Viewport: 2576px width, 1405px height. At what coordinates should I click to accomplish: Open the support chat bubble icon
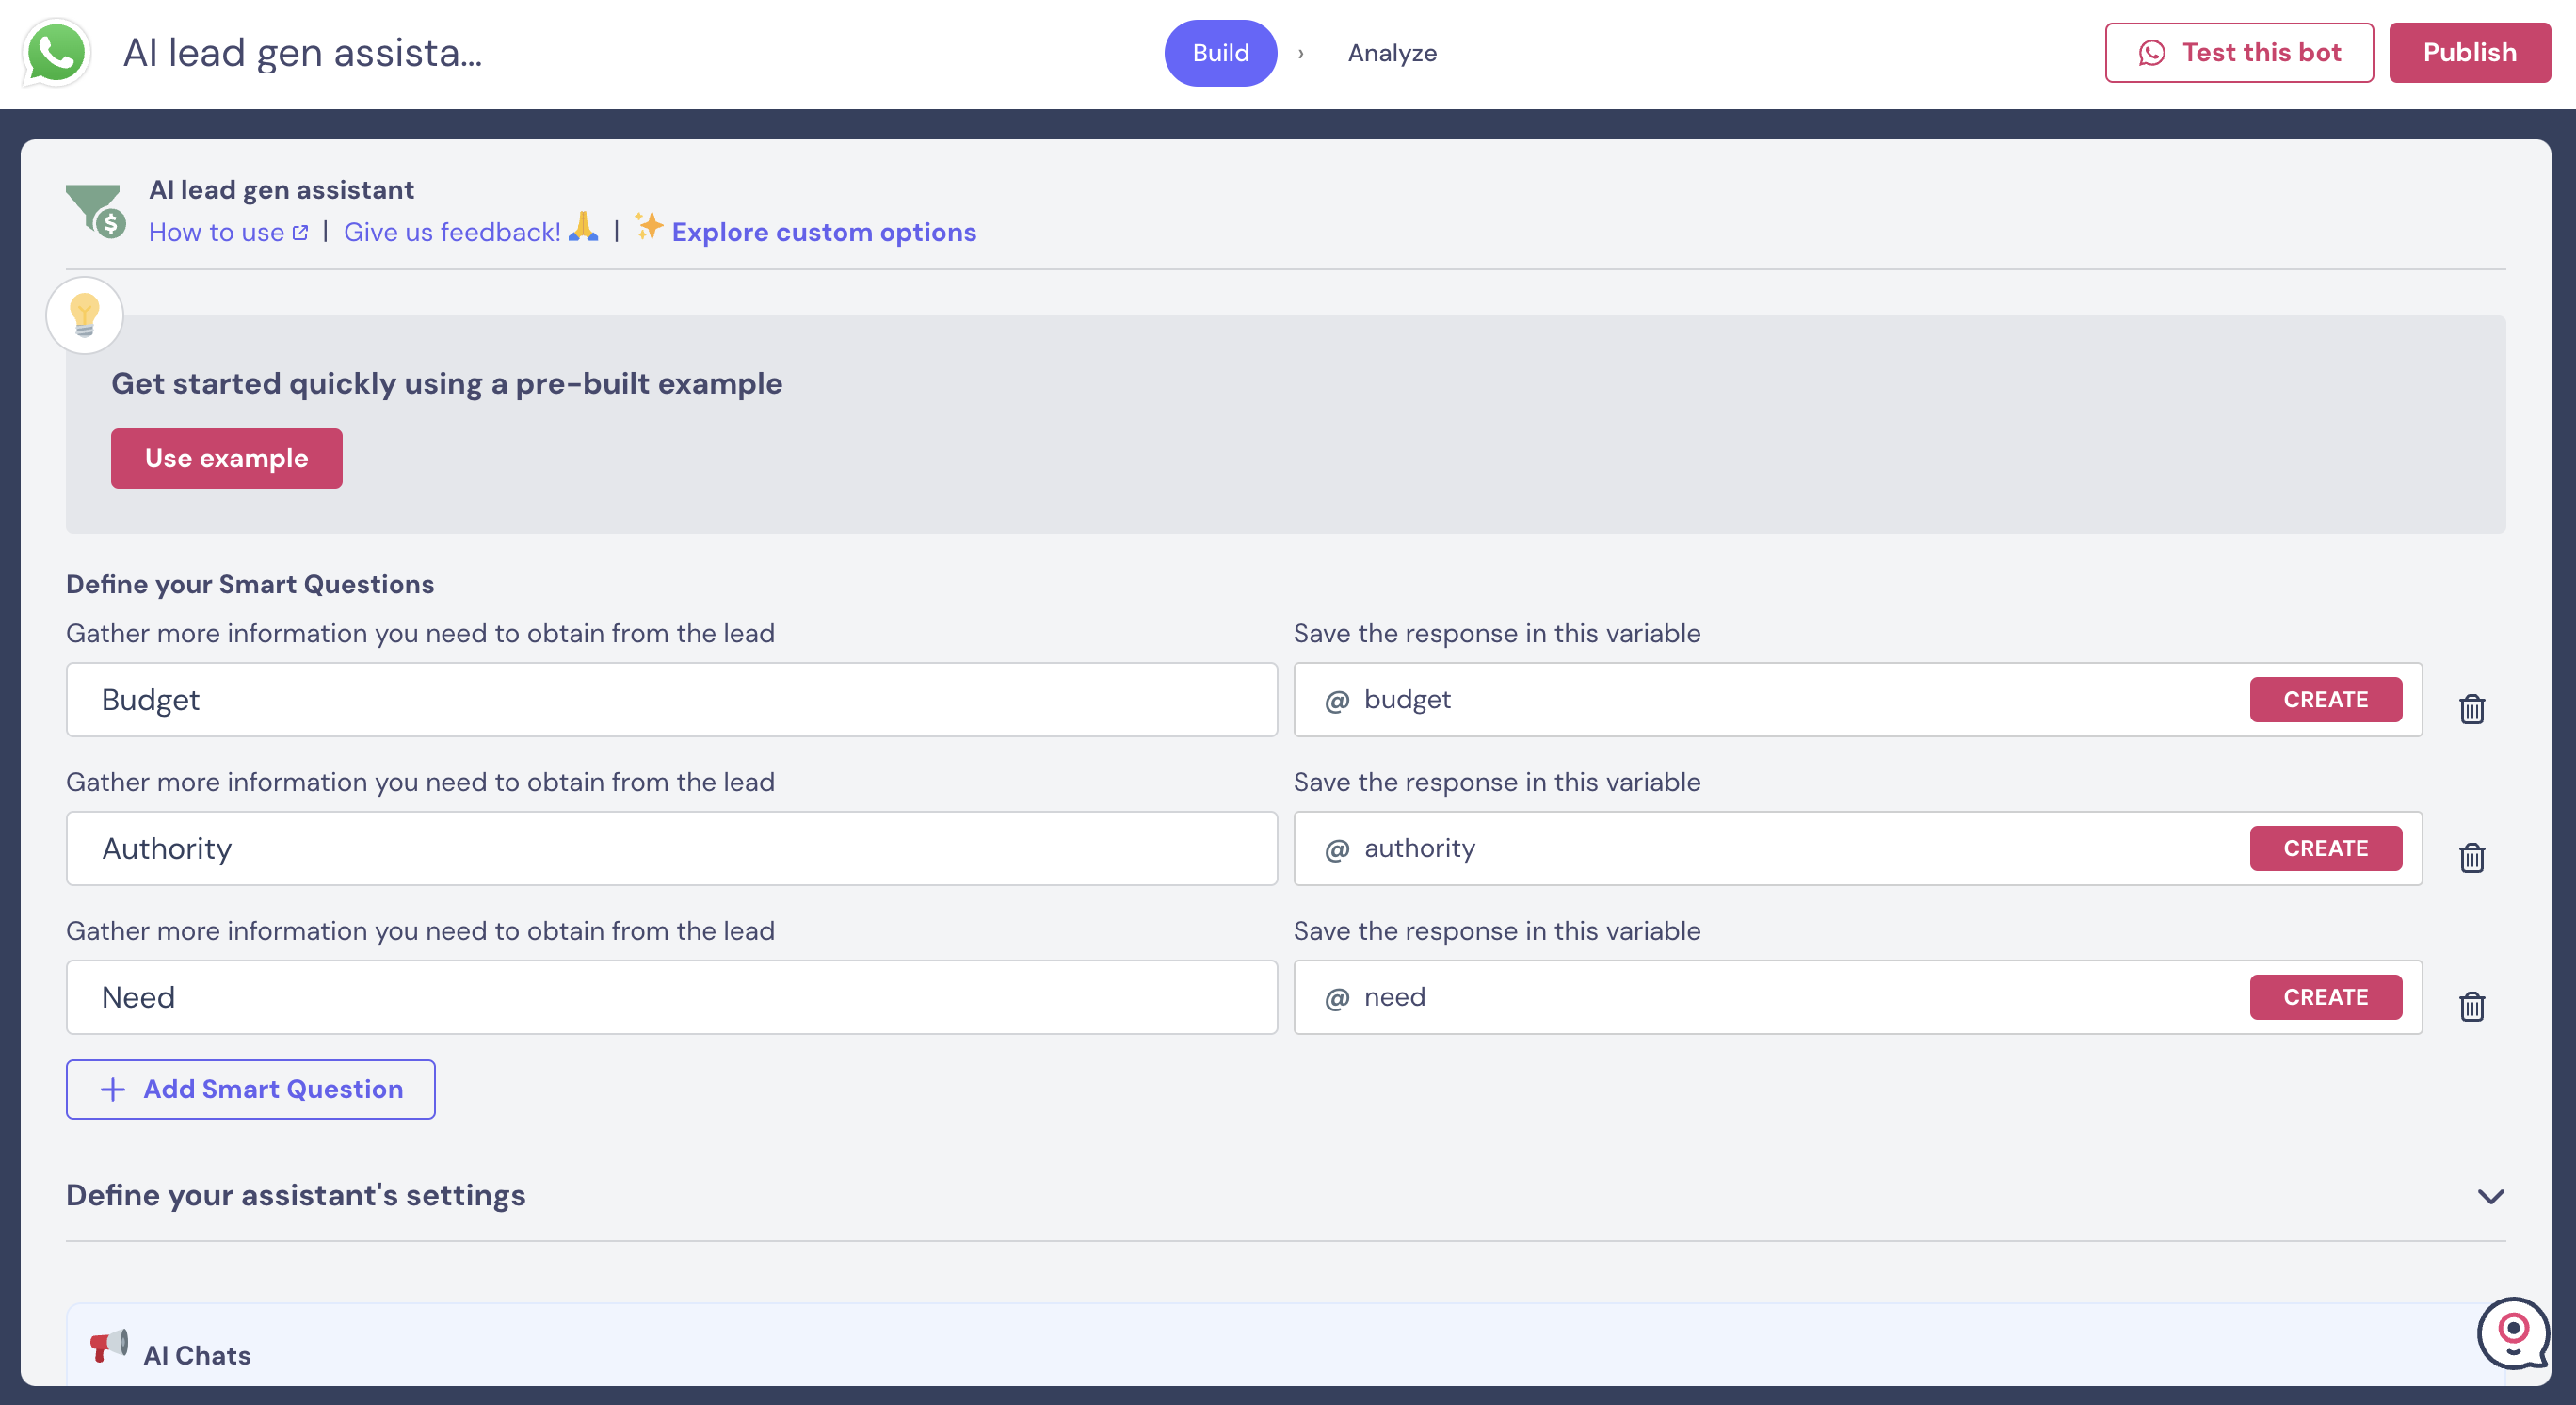point(2513,1333)
